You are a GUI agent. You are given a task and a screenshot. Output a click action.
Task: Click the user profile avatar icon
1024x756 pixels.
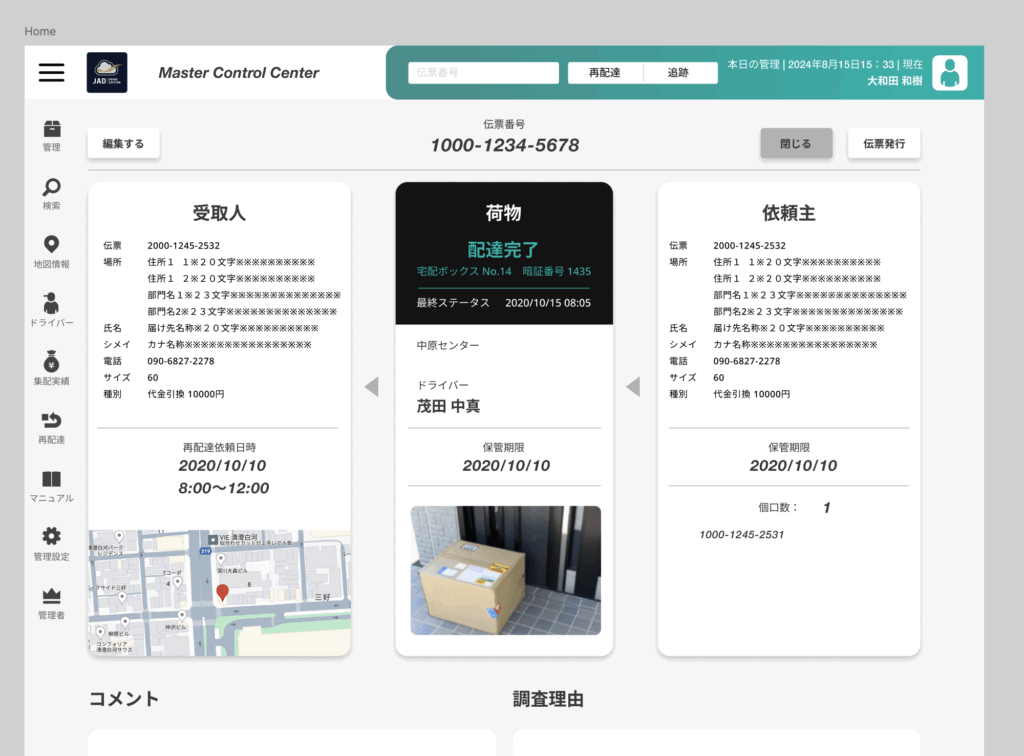point(949,73)
